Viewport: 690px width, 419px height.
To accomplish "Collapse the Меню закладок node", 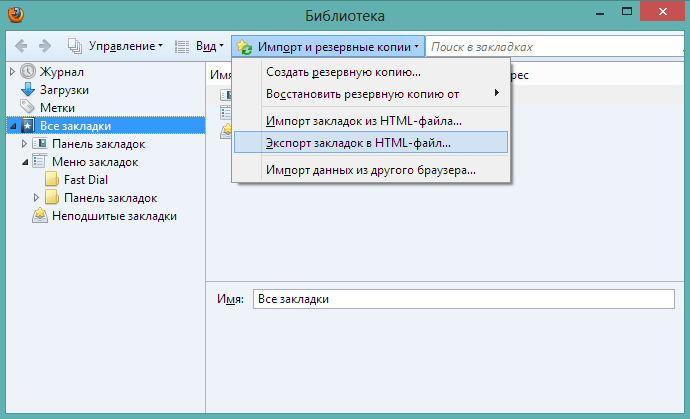I will [x=25, y=162].
